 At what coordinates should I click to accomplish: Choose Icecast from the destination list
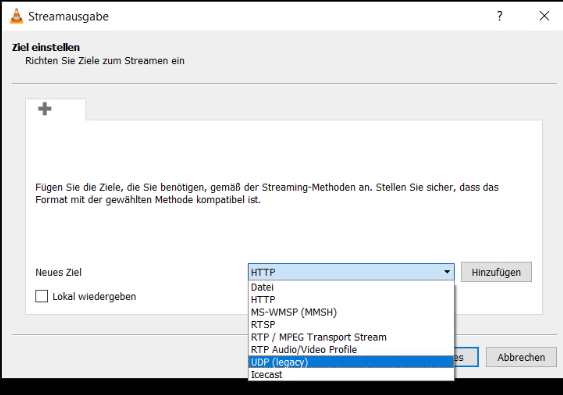[351, 375]
